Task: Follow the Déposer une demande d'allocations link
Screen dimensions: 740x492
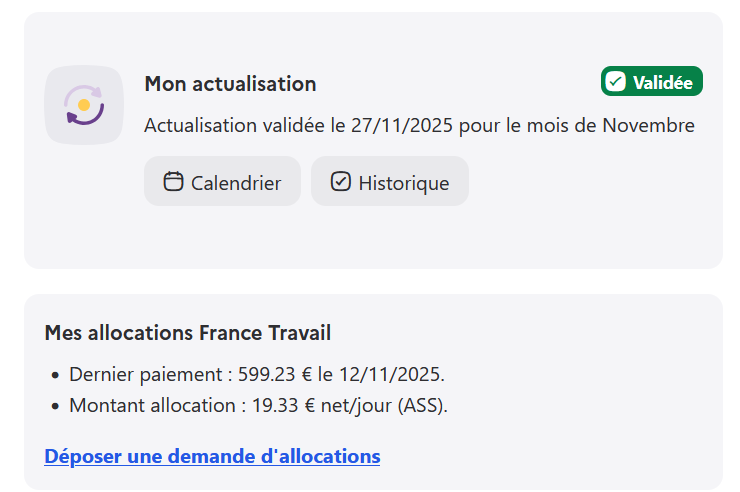Action: click(212, 457)
